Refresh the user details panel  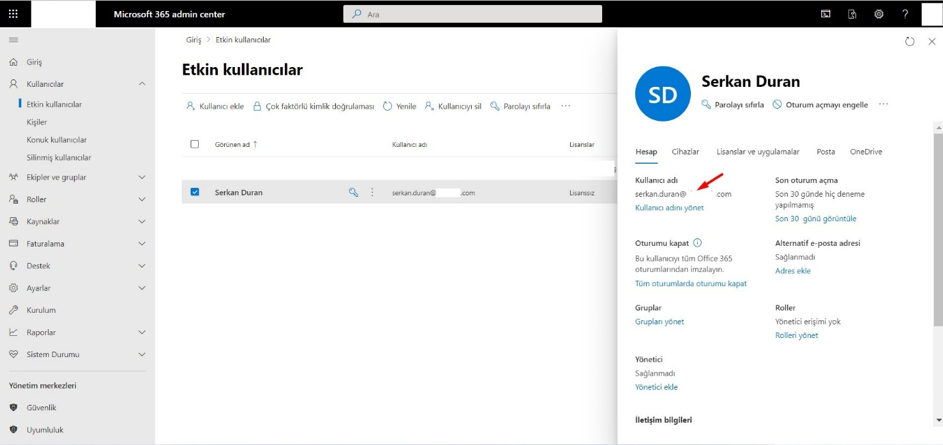tap(909, 41)
